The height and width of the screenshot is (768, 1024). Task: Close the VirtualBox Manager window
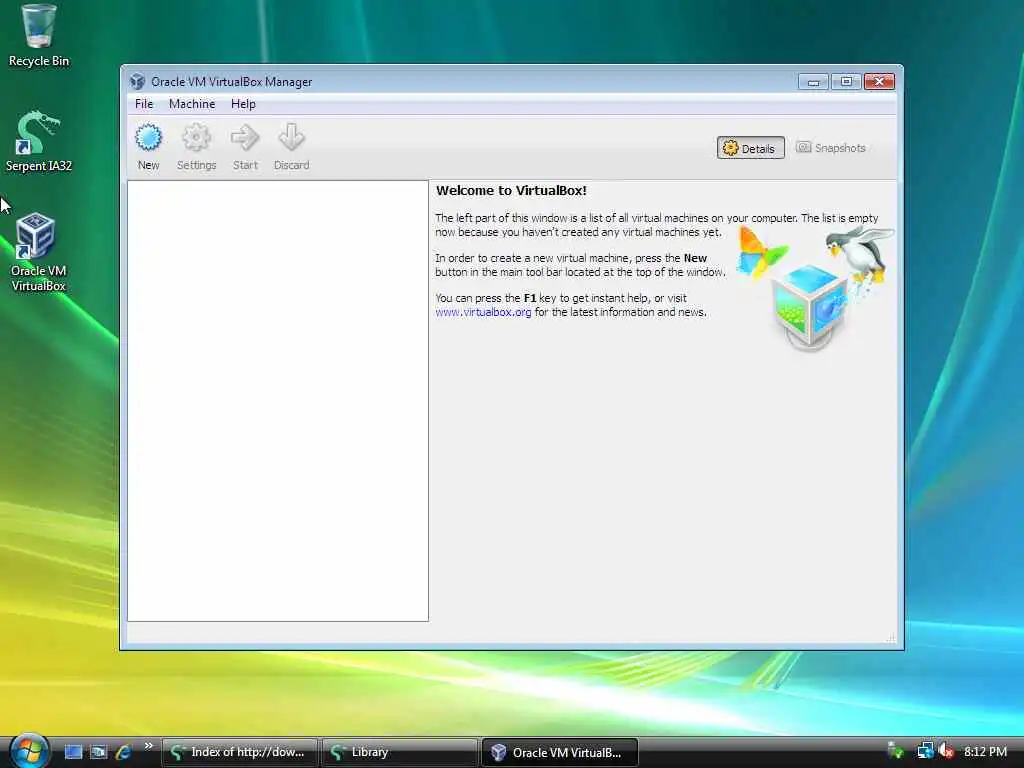pos(879,82)
